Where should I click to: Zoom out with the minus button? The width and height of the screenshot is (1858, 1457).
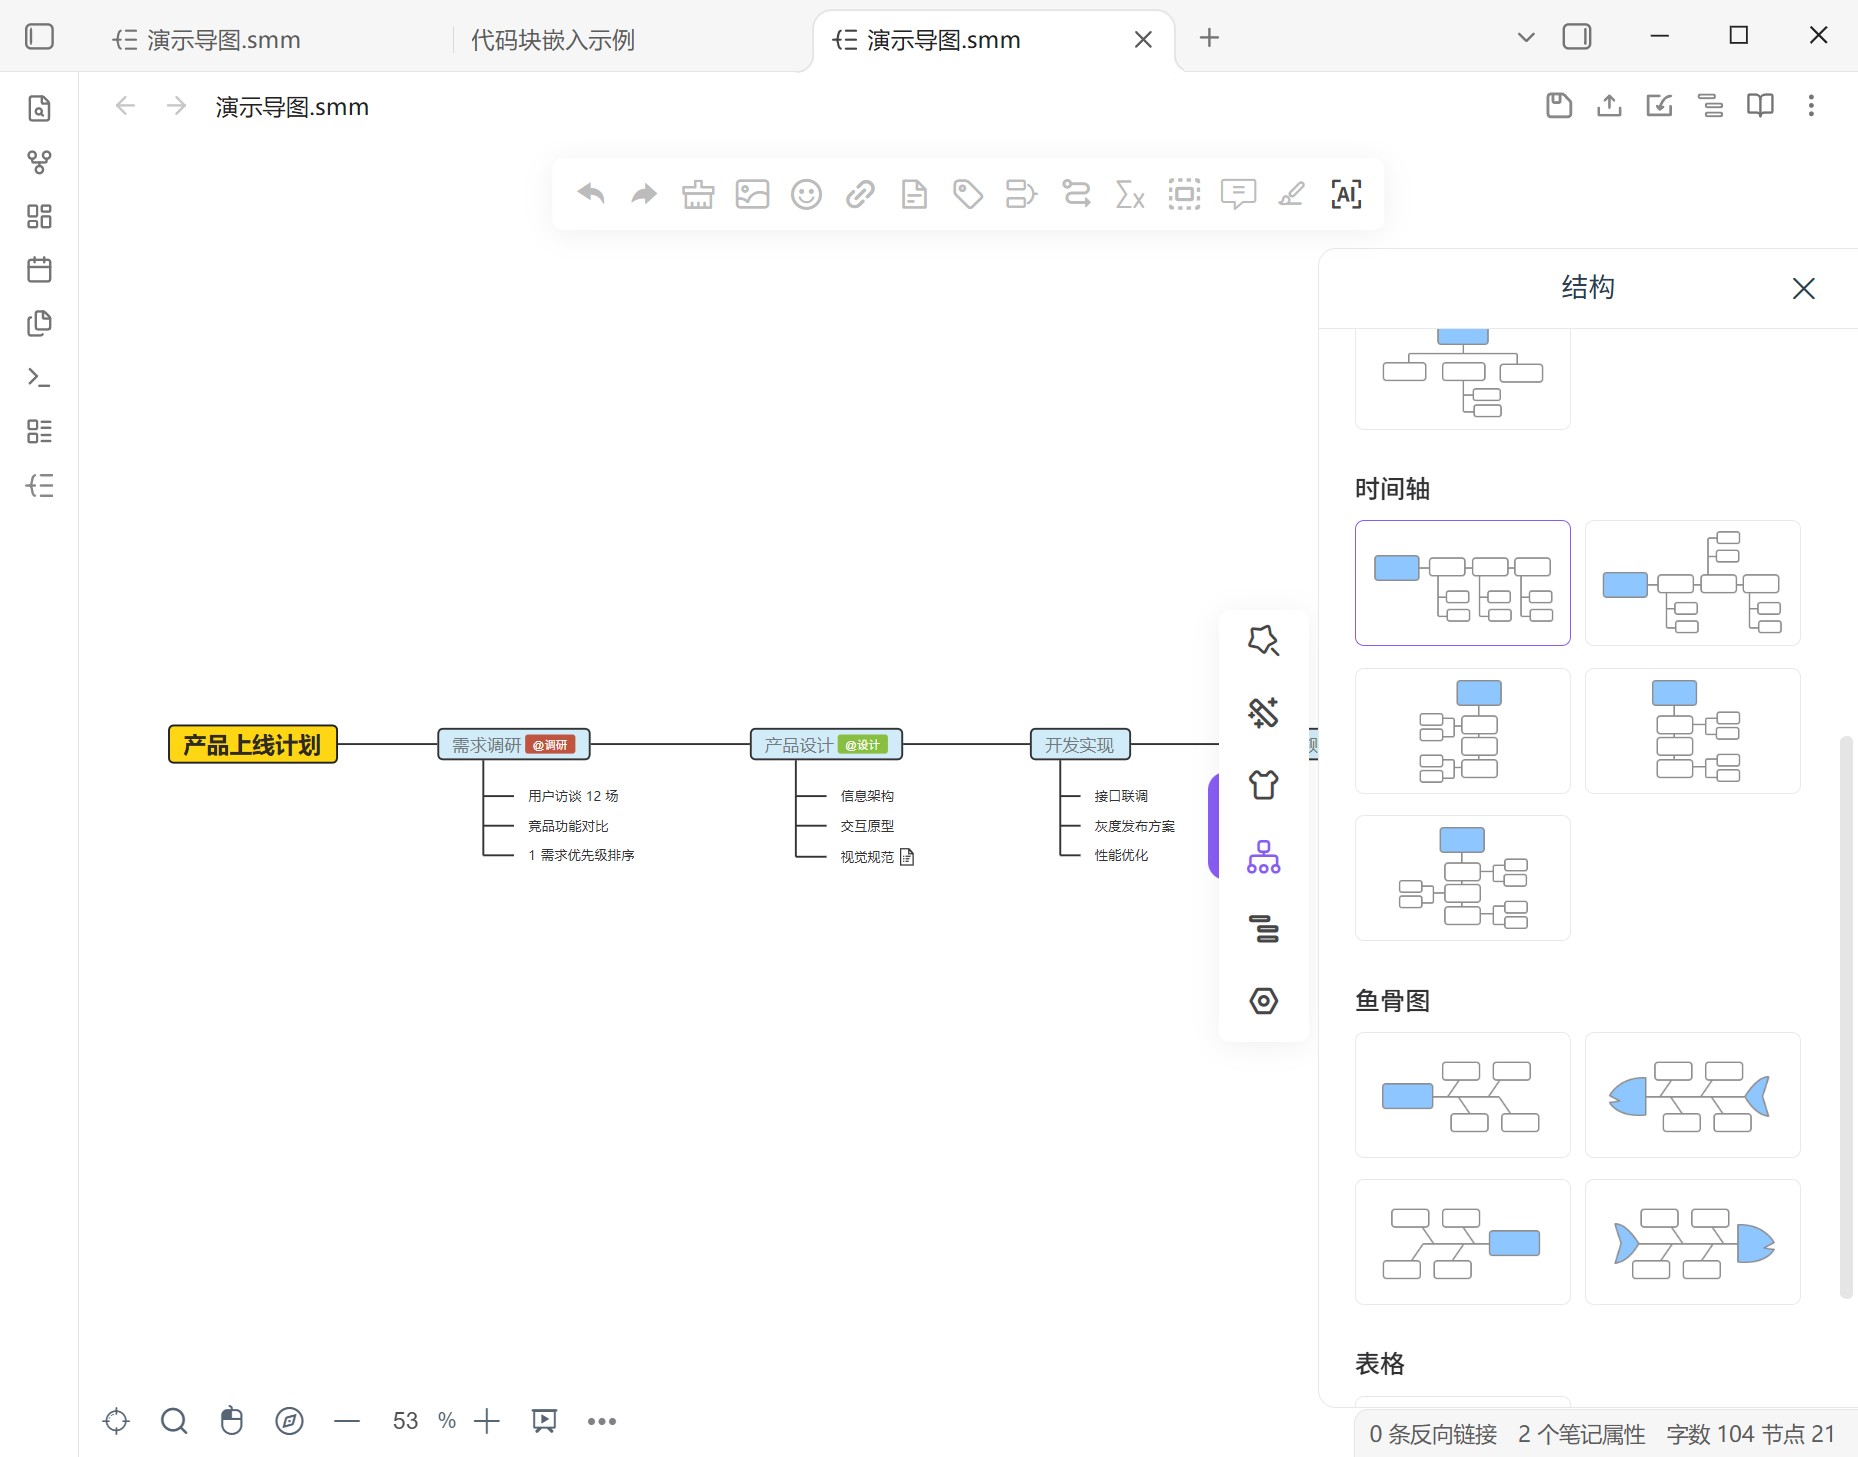[x=347, y=1421]
